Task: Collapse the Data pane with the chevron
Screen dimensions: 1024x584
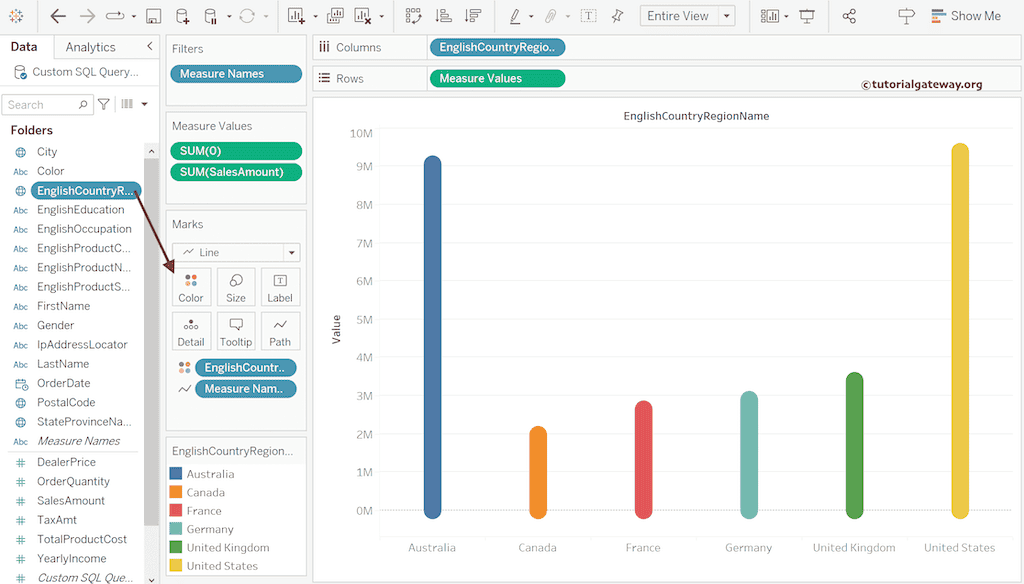Action: click(x=150, y=47)
